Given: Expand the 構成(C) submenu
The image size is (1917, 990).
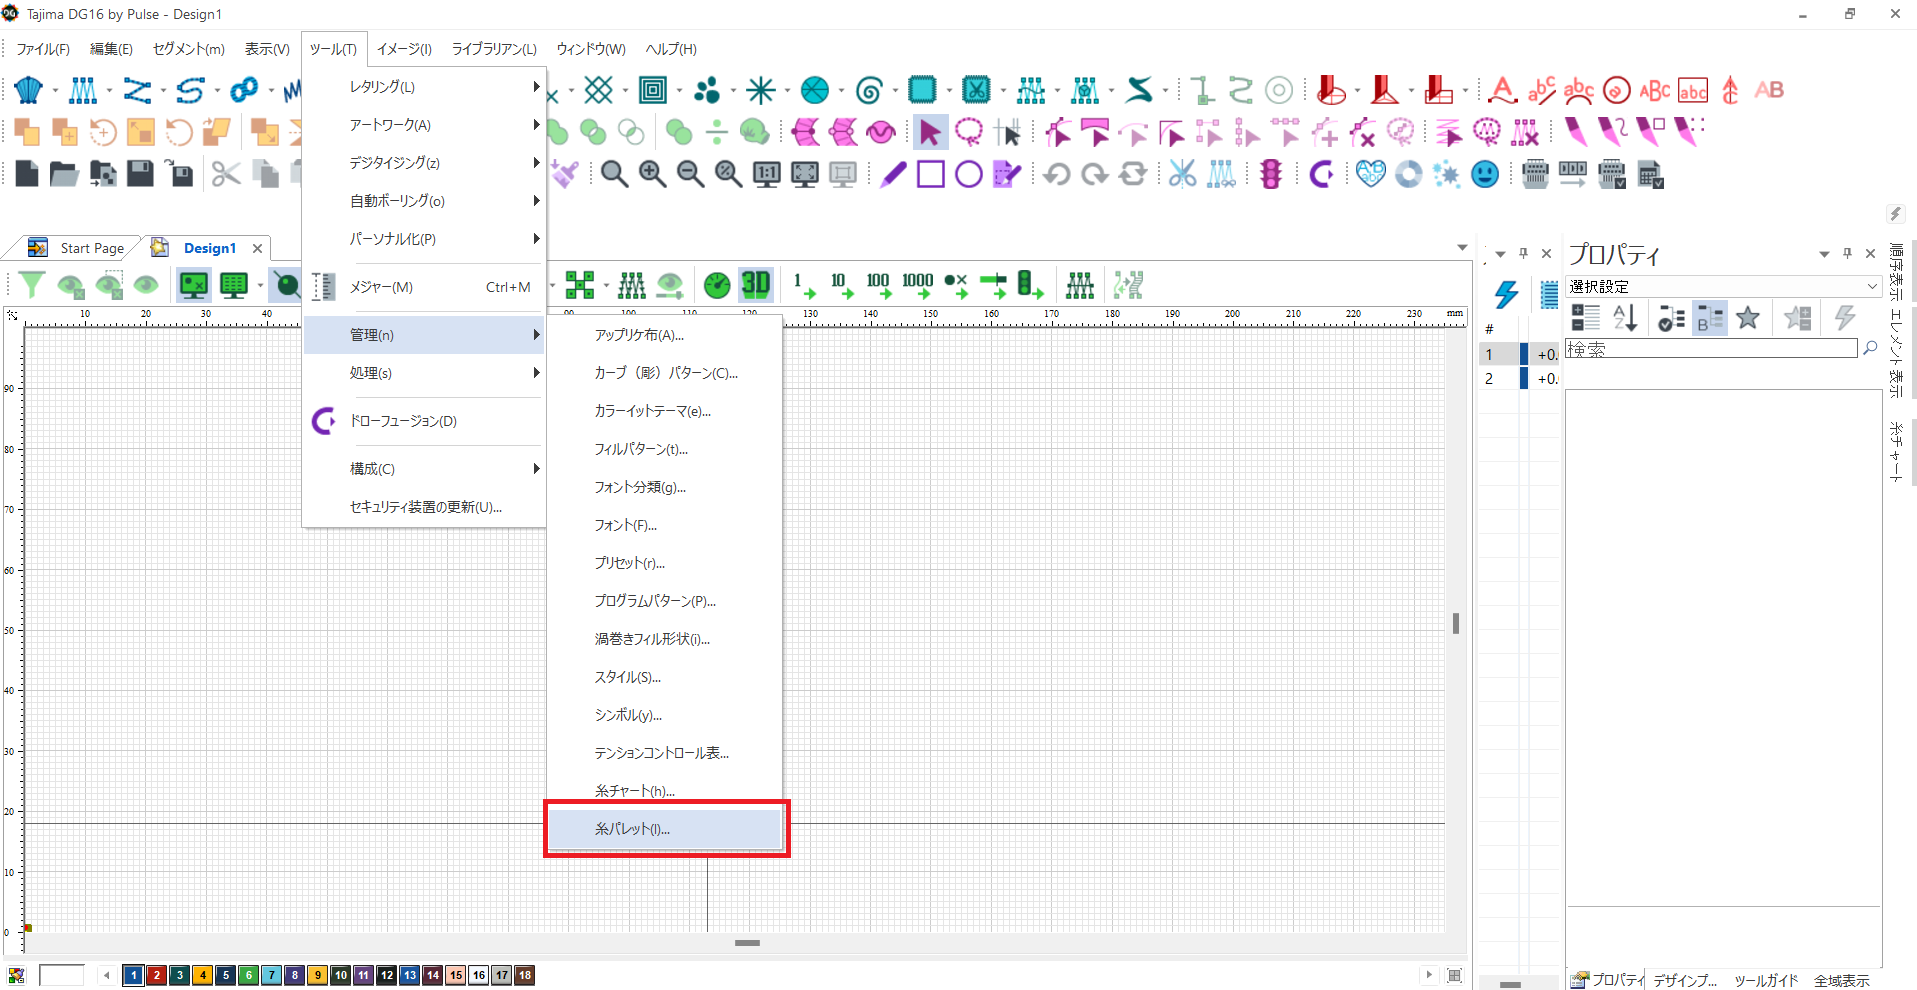Looking at the screenshot, I should 424,469.
